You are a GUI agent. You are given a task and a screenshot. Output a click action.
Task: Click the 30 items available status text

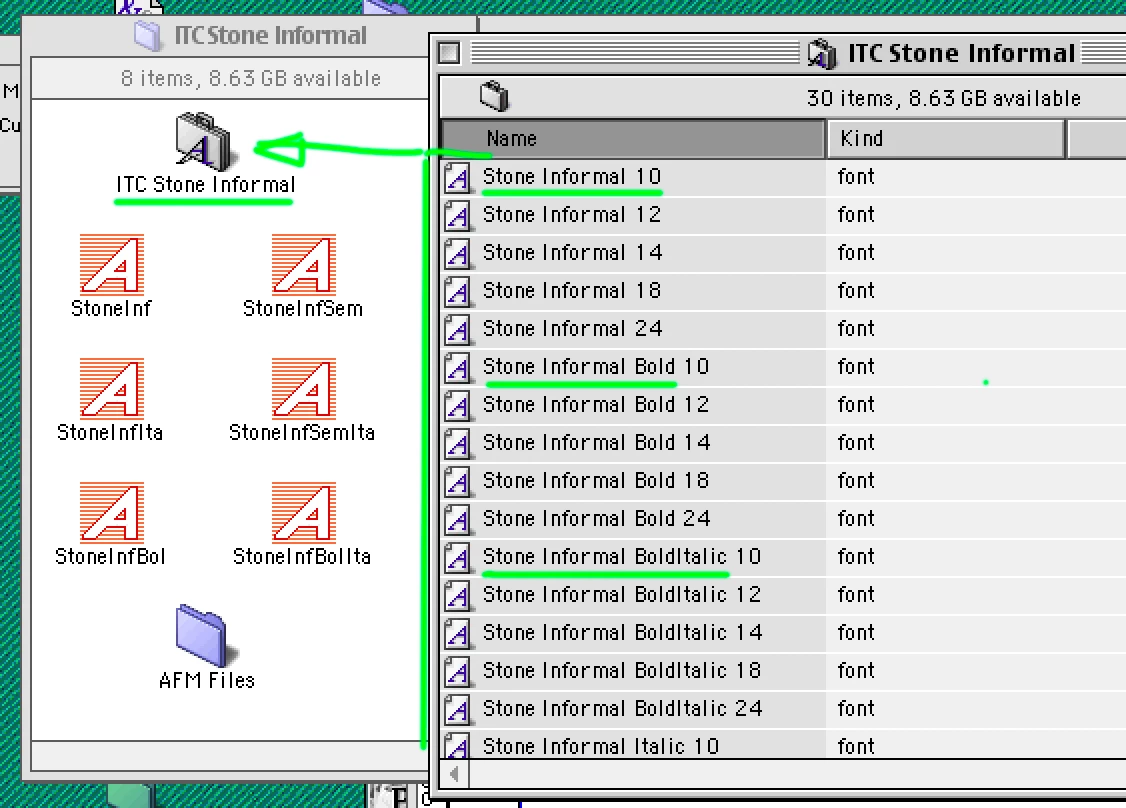[944, 98]
